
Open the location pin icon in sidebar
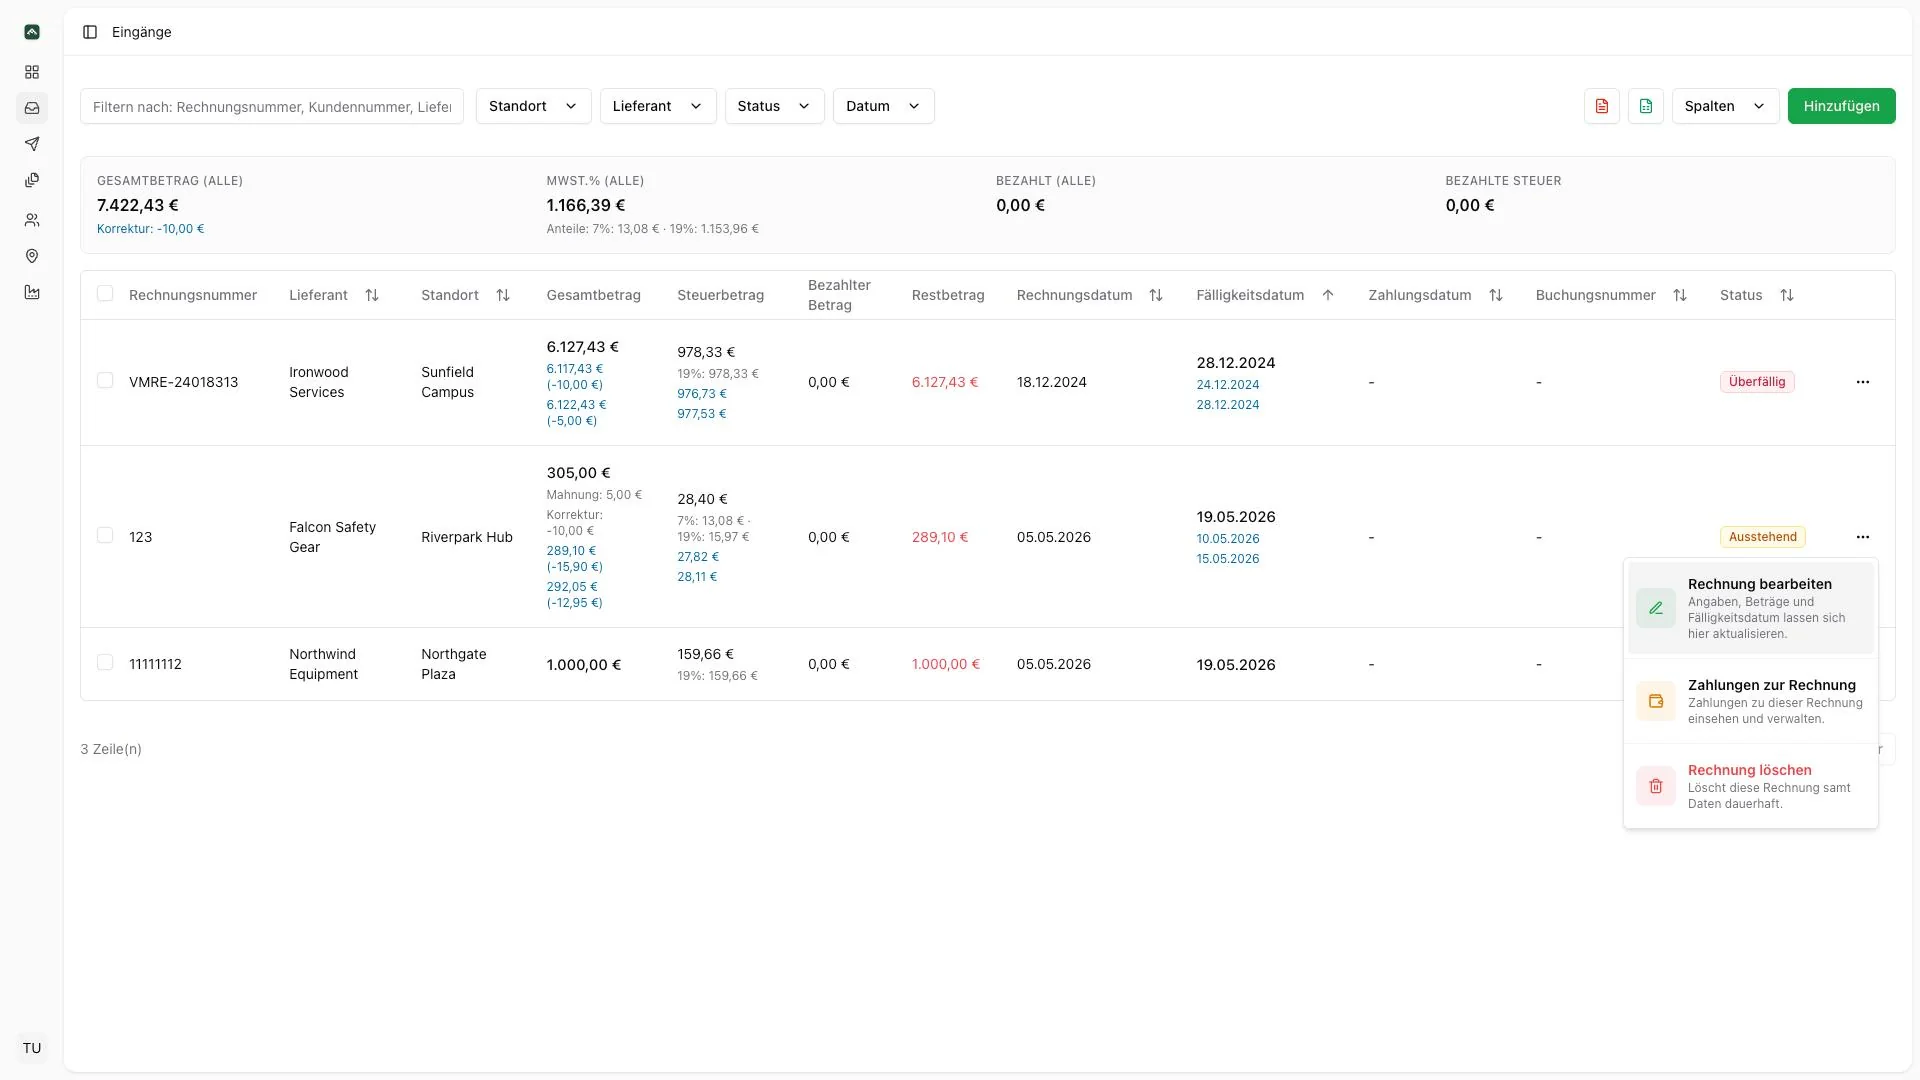[32, 256]
